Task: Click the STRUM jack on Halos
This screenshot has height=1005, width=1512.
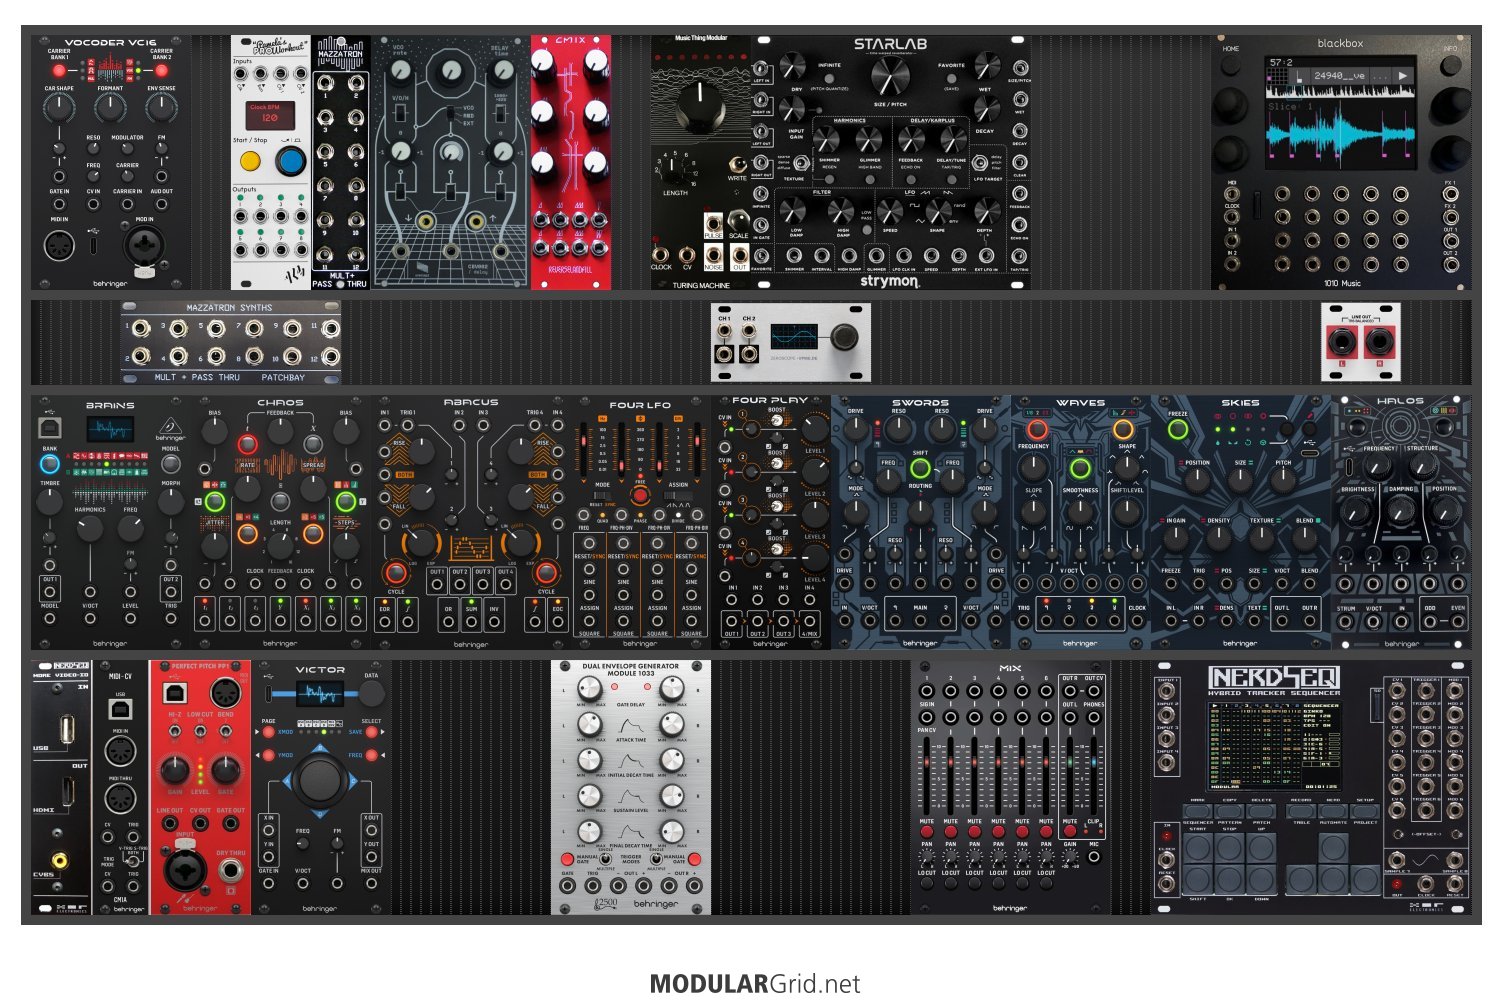Action: [x=1346, y=621]
